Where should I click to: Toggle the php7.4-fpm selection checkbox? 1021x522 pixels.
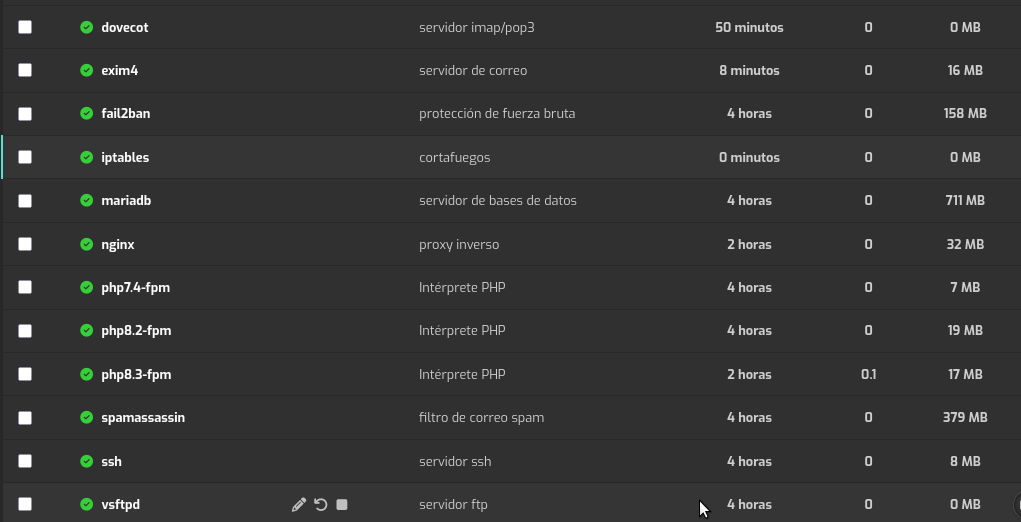pyautogui.click(x=25, y=287)
